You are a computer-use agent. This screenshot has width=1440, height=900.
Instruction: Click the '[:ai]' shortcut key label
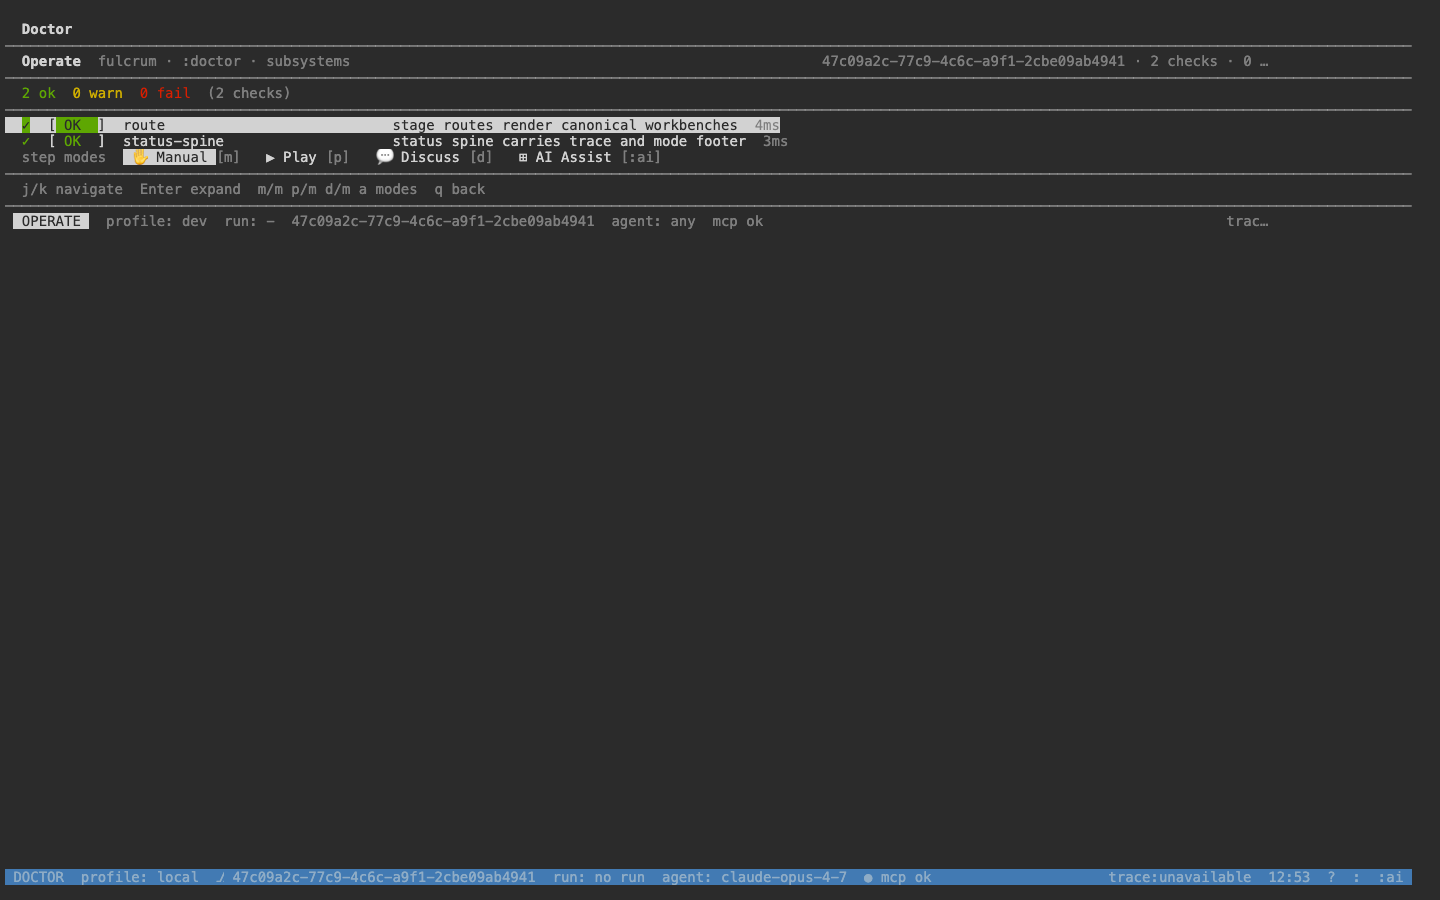click(x=641, y=157)
